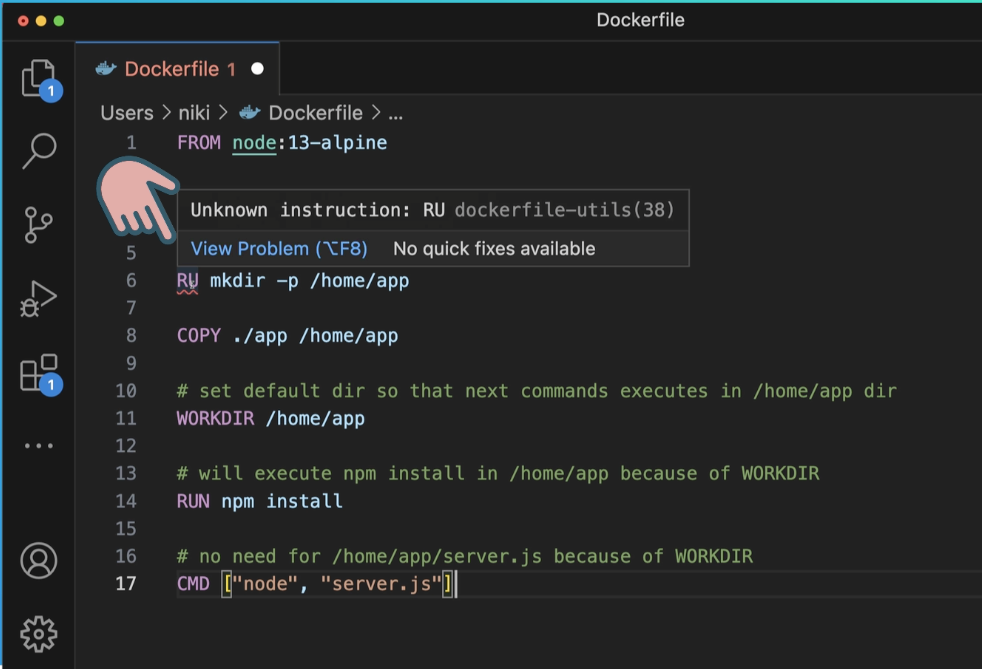This screenshot has height=669, width=982.
Task: Click the FROM keyword on line 1
Action: 199,143
